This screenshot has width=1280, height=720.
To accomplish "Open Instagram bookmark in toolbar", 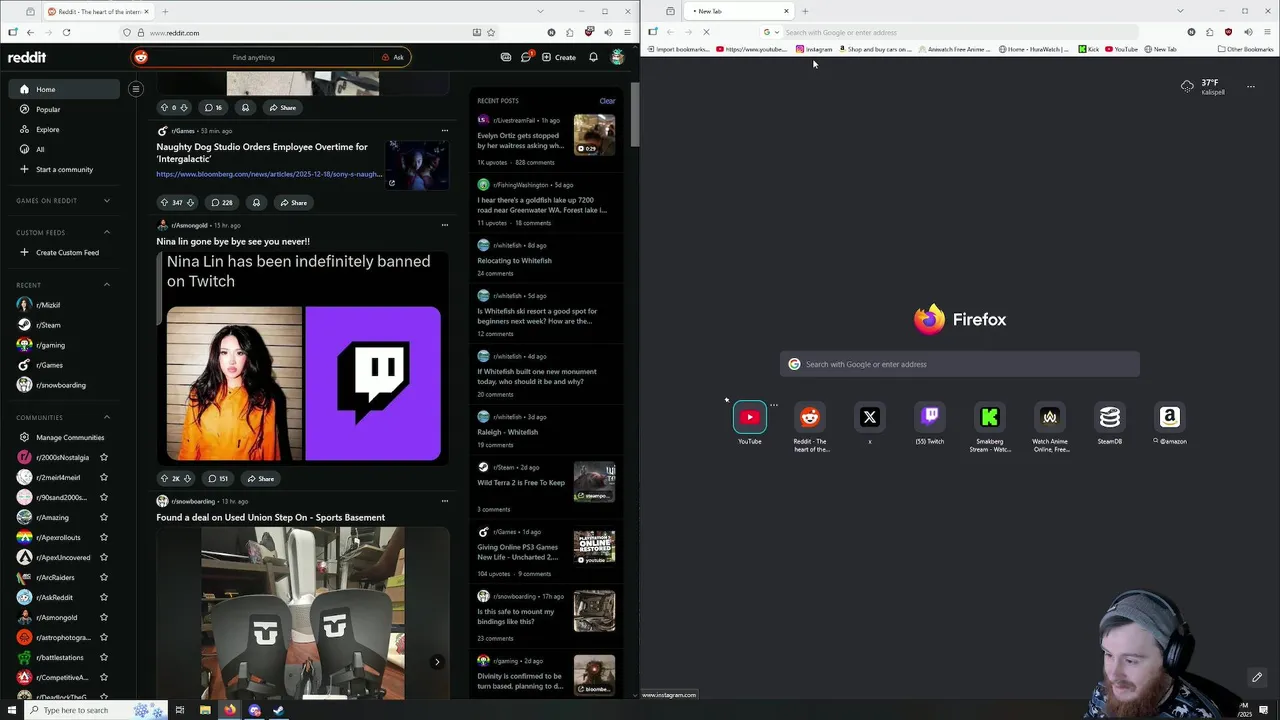I will pos(814,49).
